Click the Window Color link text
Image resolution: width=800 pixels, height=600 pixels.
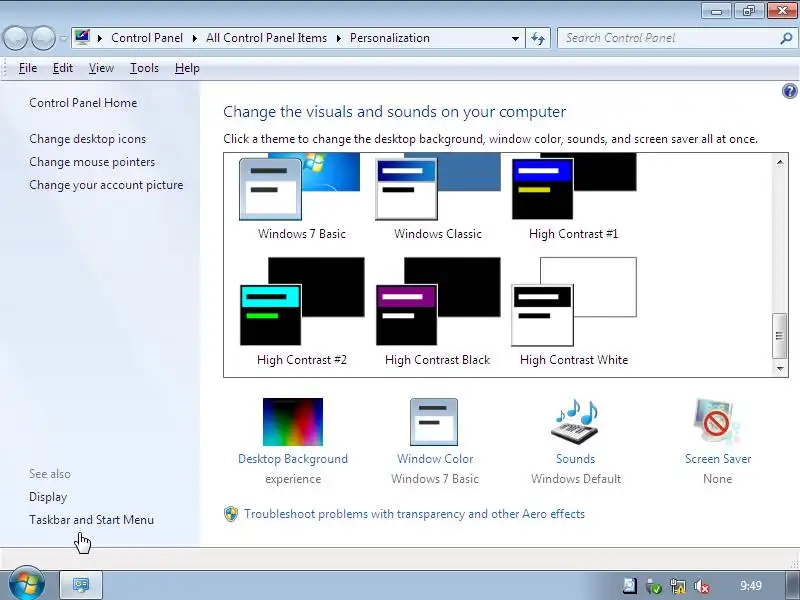pyautogui.click(x=435, y=459)
